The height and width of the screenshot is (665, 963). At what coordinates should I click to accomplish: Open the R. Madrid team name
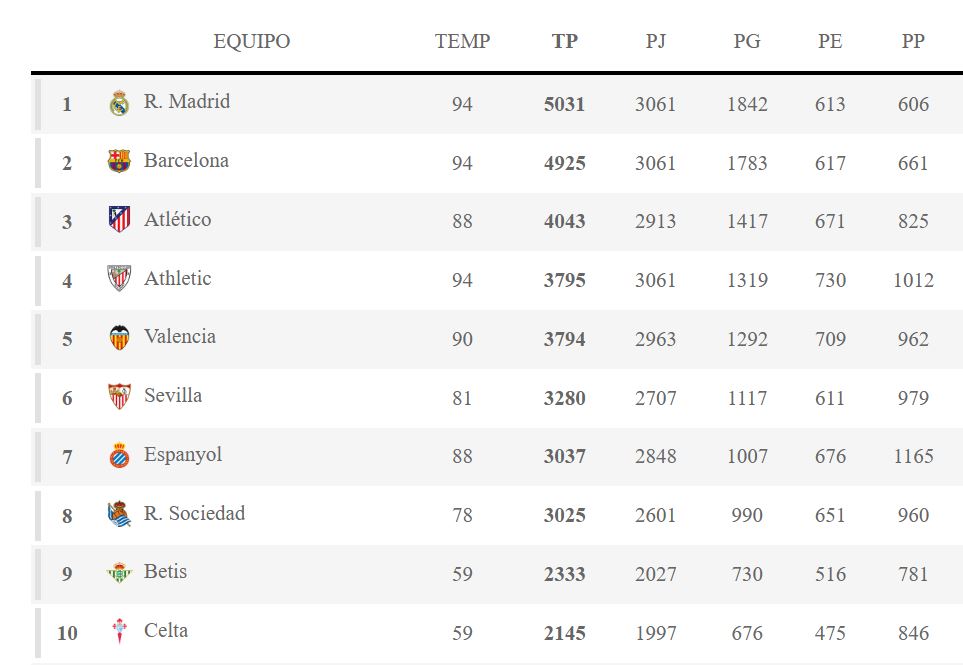coord(187,101)
